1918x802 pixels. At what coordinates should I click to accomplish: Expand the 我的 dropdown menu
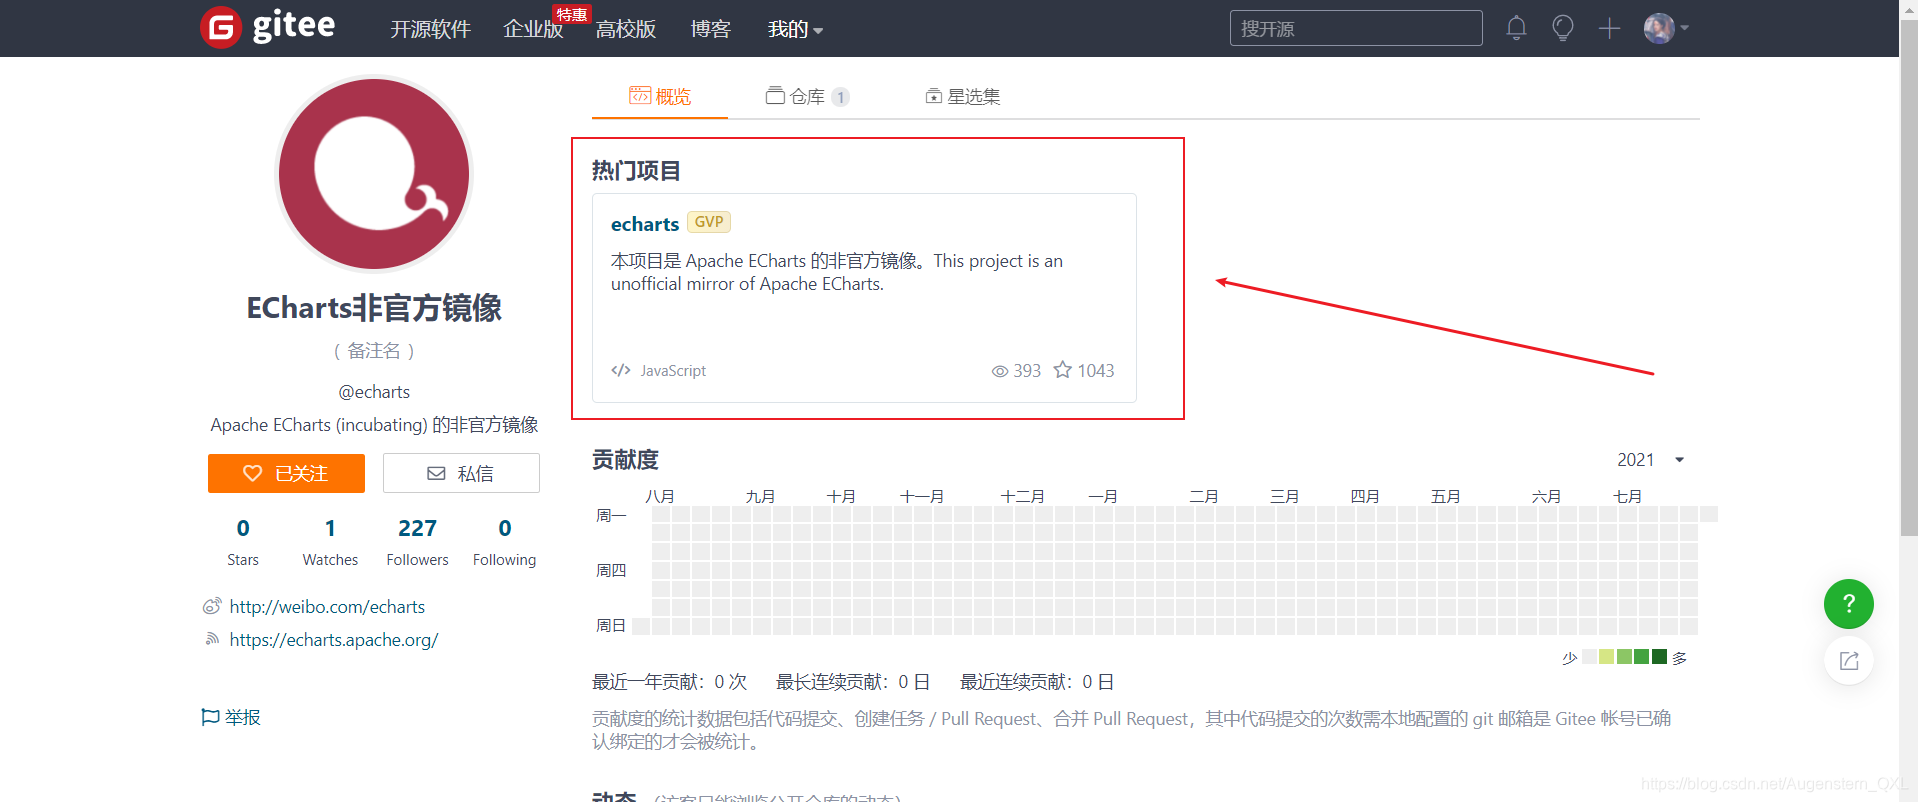click(795, 29)
